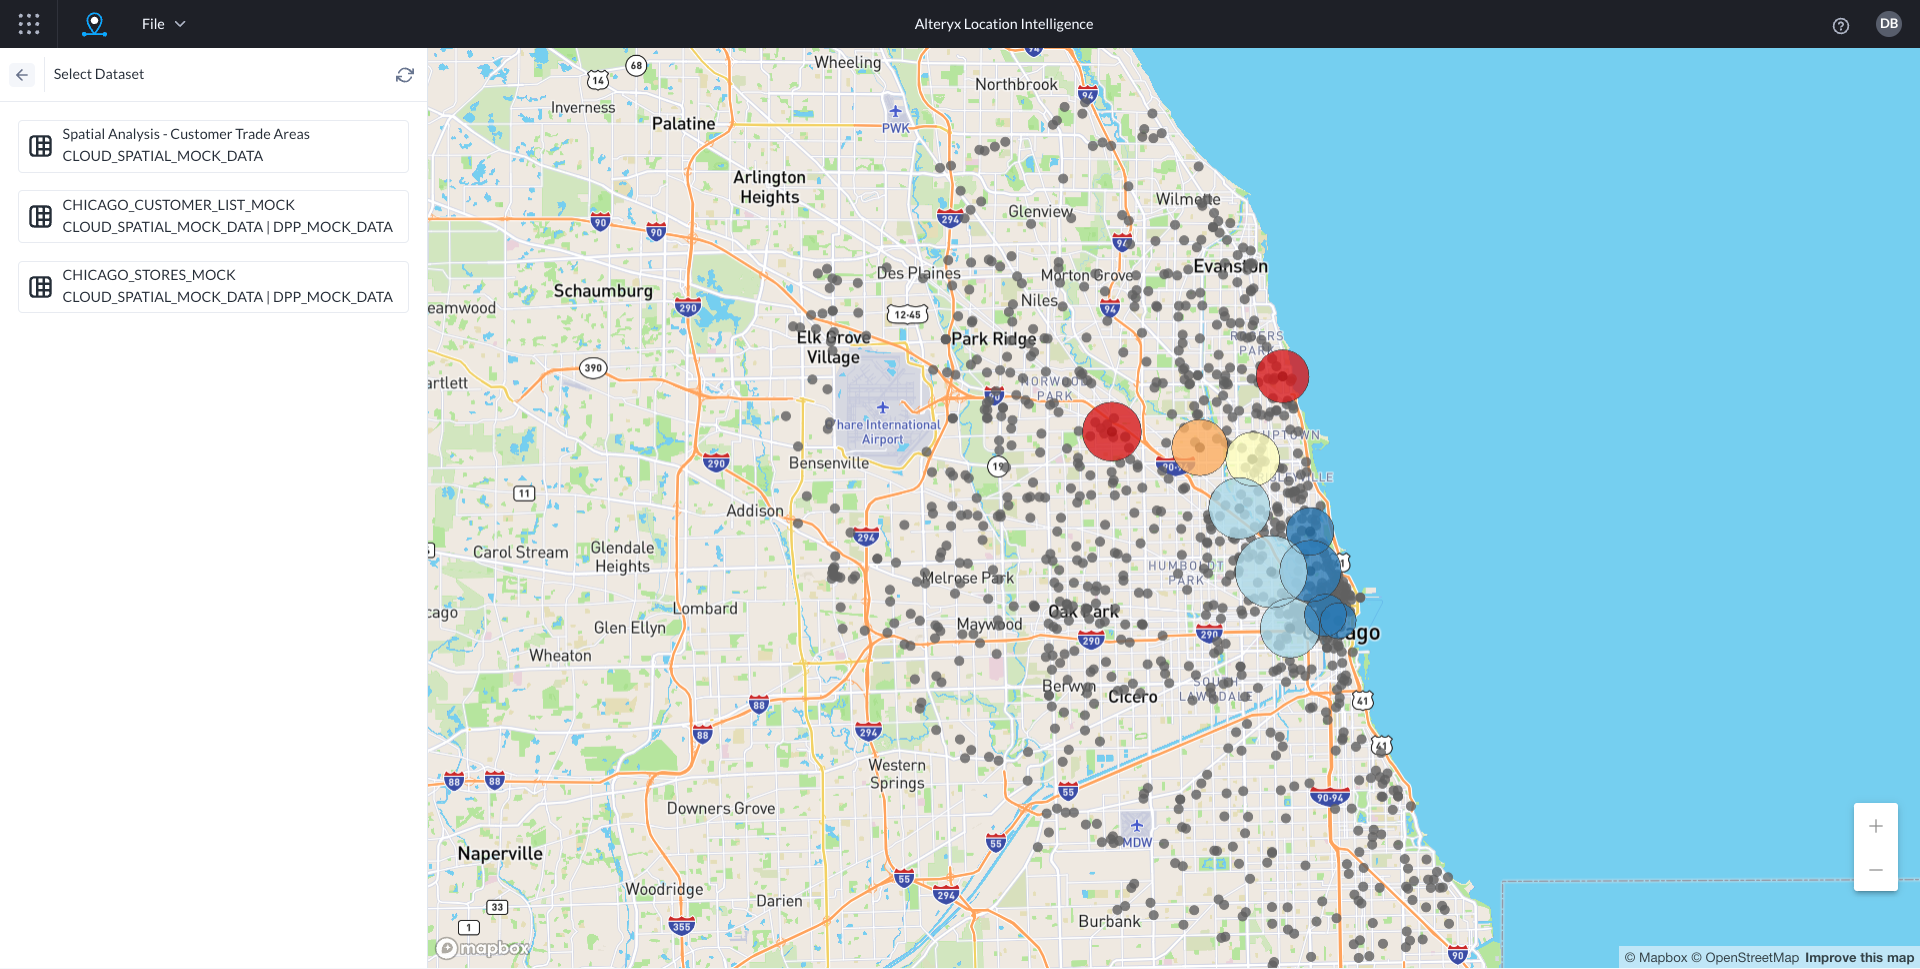Click table icon of CHICAGO_CUSTOMER_LIST_MOCK

coord(41,216)
